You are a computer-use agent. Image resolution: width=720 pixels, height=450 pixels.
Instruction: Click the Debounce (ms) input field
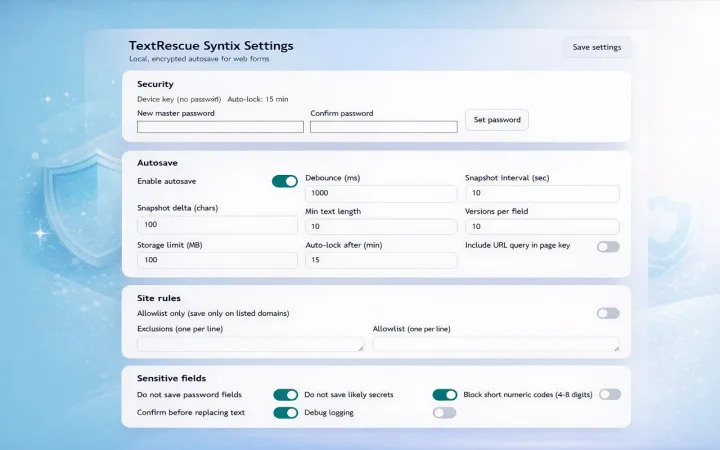(381, 193)
